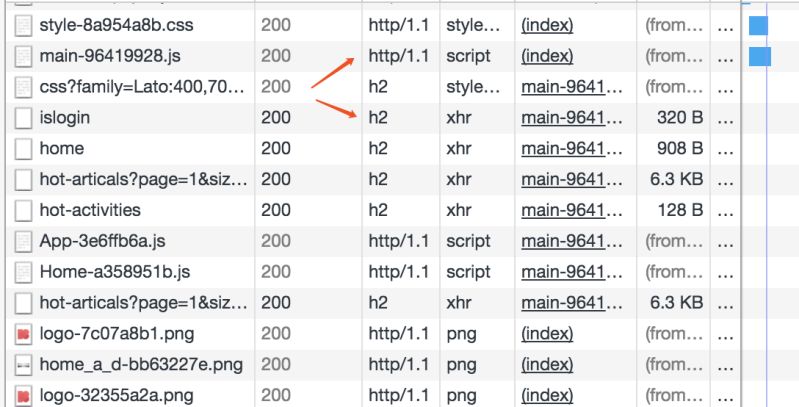
Task: Follow the main-9641 initiator link in hot-activities row
Action: [x=571, y=210]
